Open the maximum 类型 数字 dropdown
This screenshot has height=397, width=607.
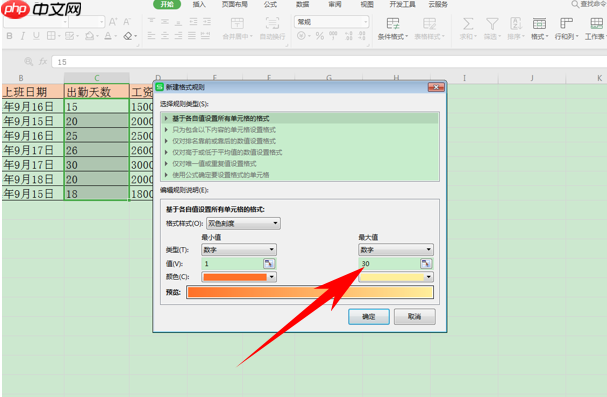pyautogui.click(x=396, y=250)
